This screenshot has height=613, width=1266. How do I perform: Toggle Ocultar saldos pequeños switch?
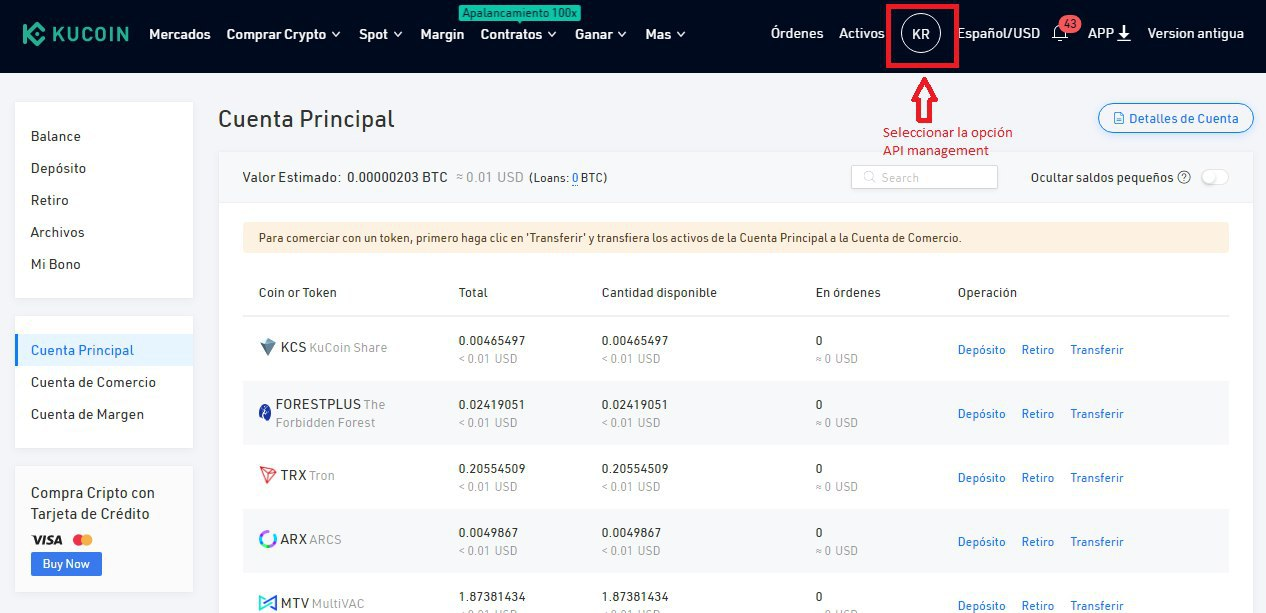[1214, 177]
